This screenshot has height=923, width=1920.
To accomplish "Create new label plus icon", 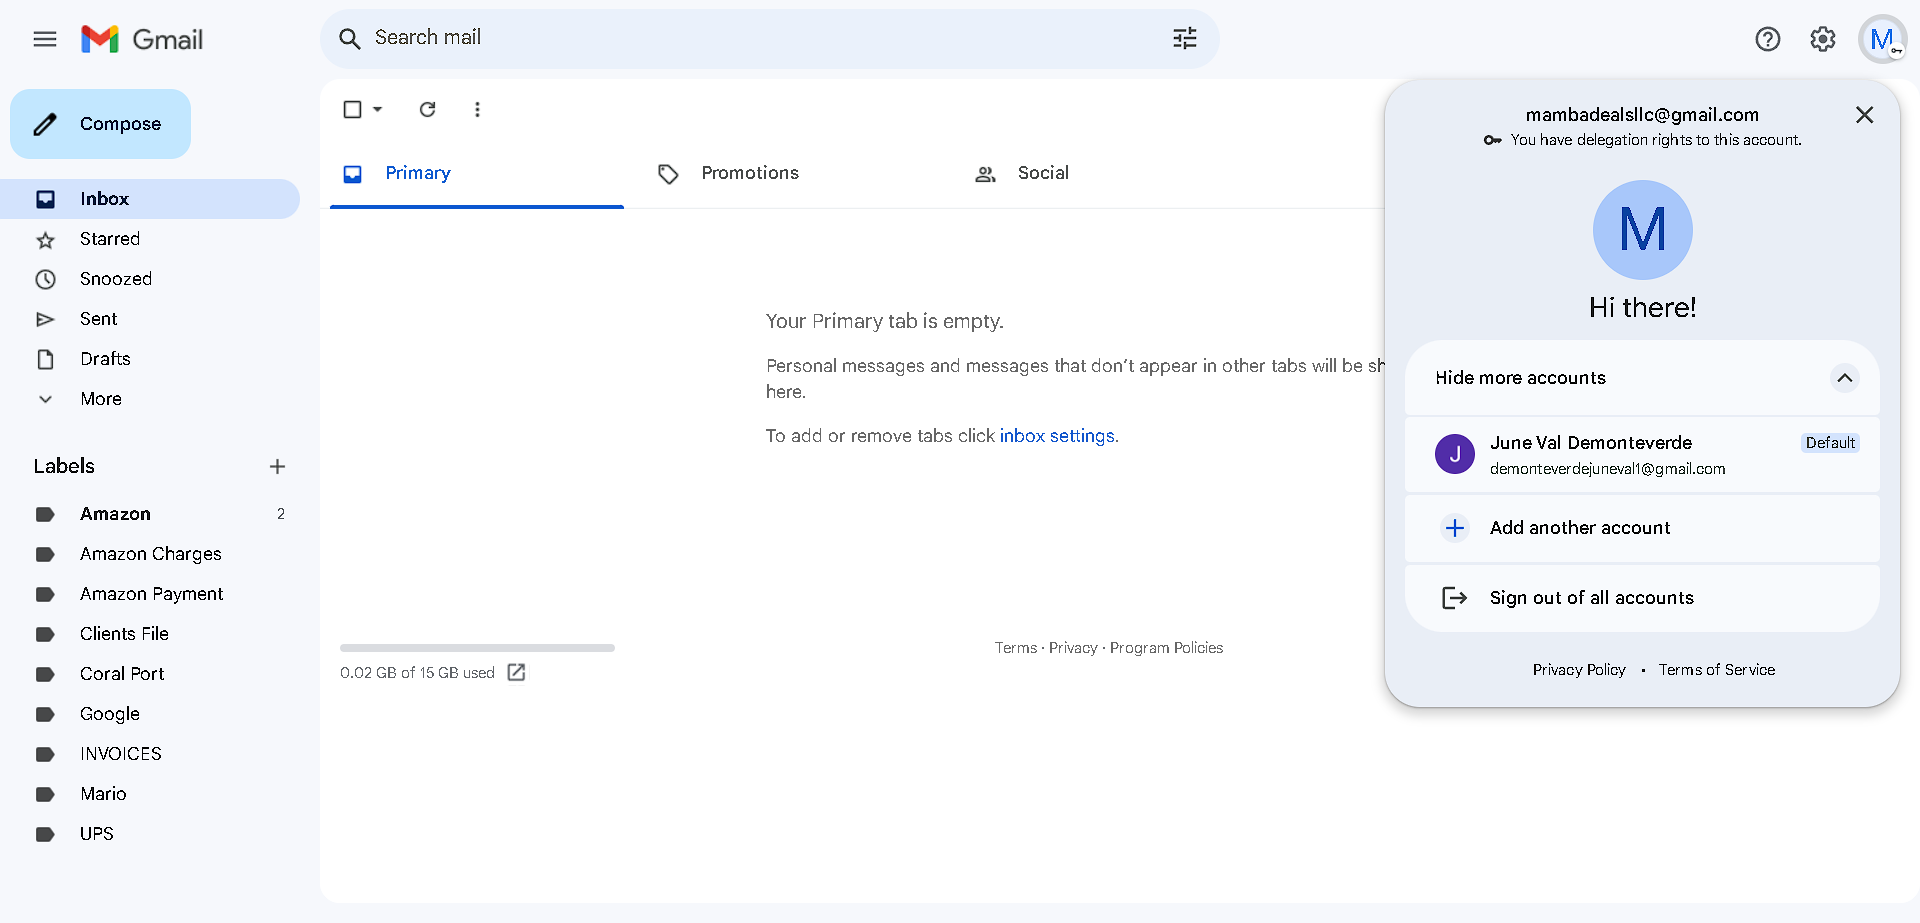I will (x=277, y=466).
